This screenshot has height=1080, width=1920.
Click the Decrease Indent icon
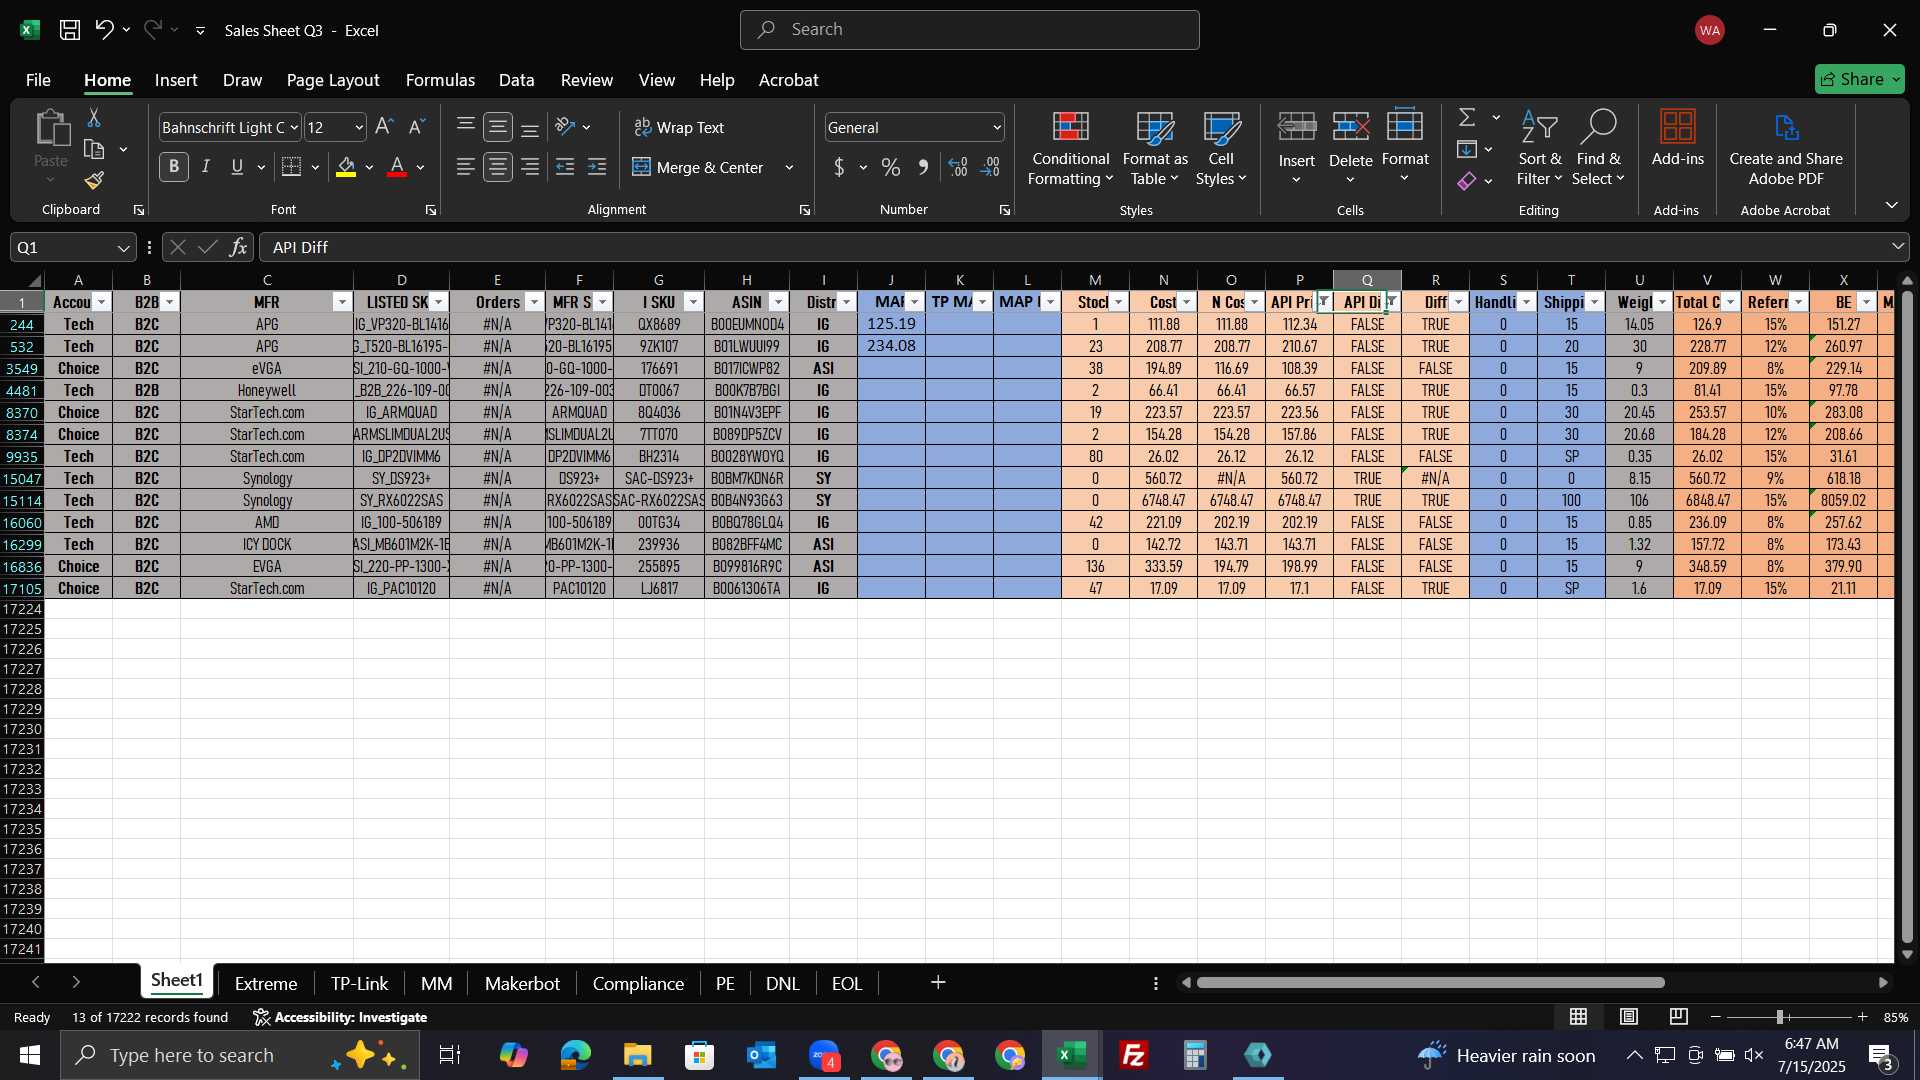tap(565, 167)
